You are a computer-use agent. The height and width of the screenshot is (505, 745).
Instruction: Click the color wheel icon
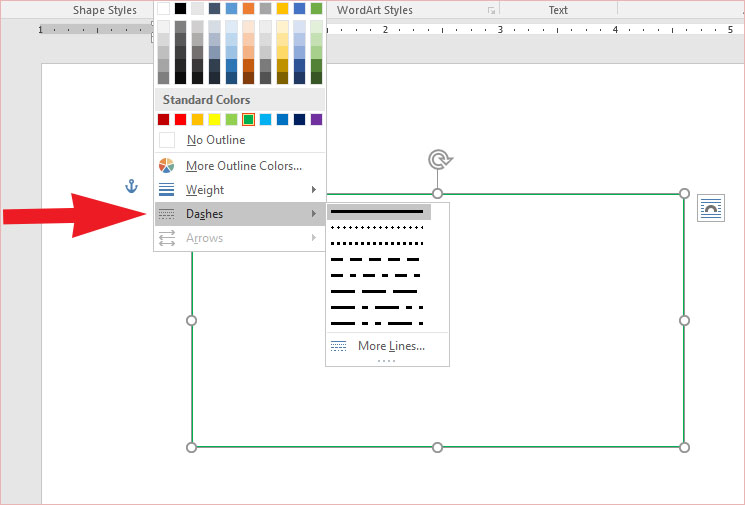(166, 166)
